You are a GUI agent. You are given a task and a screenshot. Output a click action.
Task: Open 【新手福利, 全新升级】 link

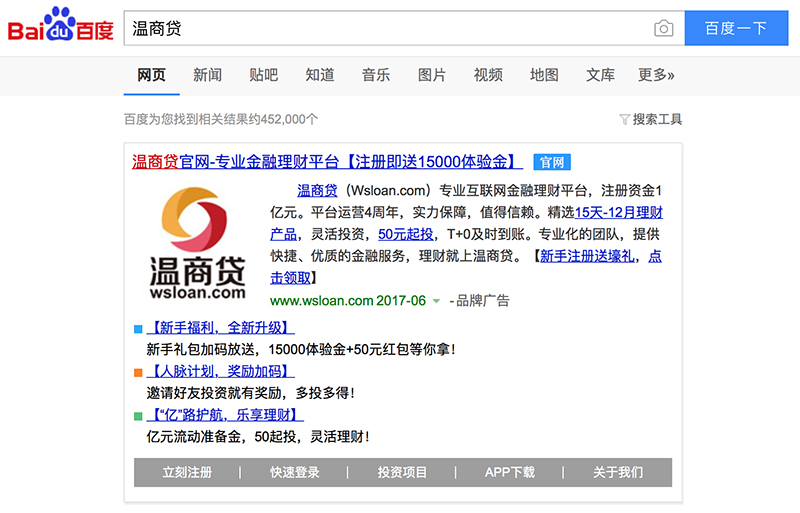click(x=220, y=328)
